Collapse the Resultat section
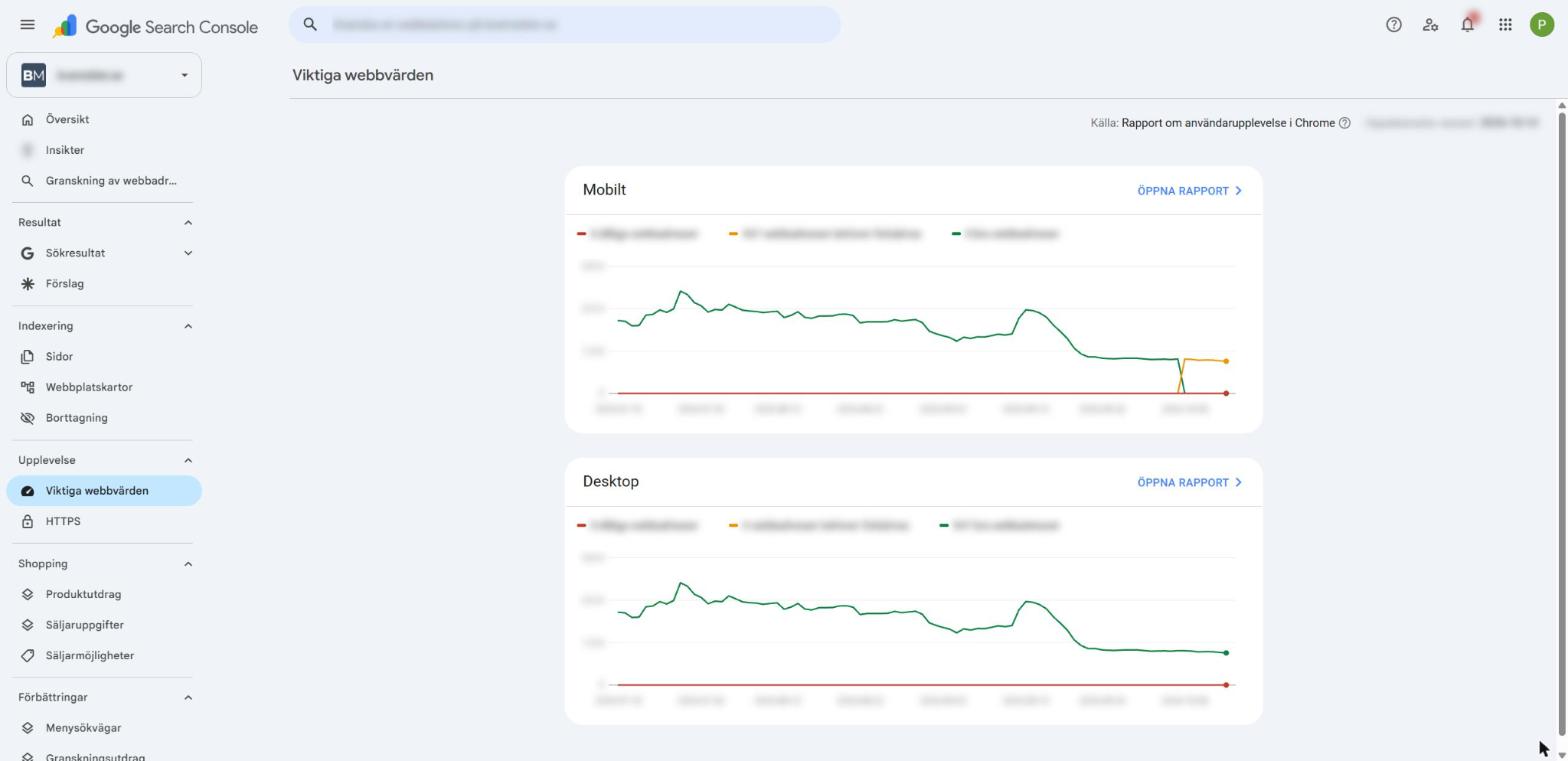Viewport: 1568px width, 761px height. coord(187,222)
